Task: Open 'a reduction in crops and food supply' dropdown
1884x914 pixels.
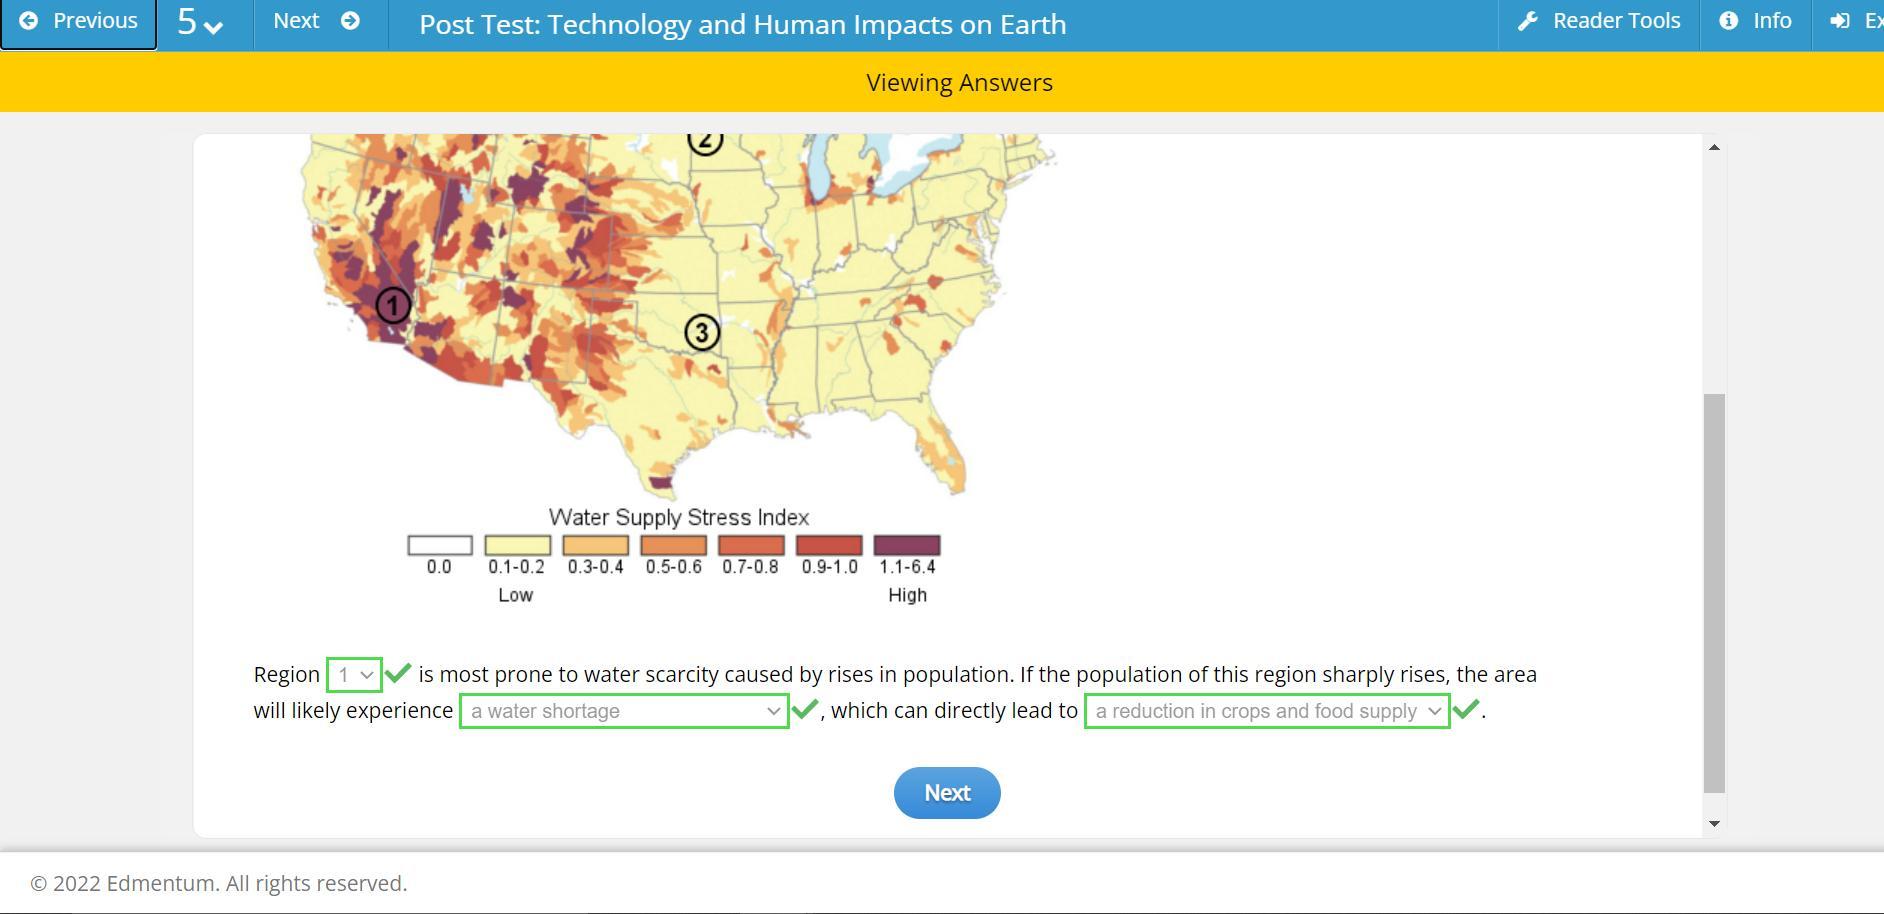Action: tap(1267, 711)
